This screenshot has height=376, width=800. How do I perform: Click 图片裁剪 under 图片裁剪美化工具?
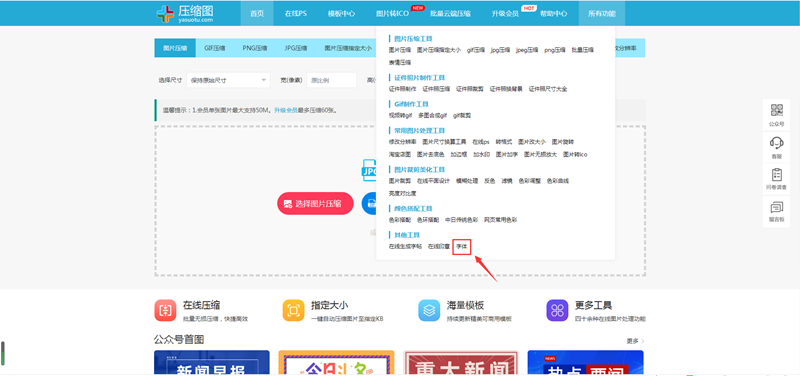pyautogui.click(x=399, y=181)
